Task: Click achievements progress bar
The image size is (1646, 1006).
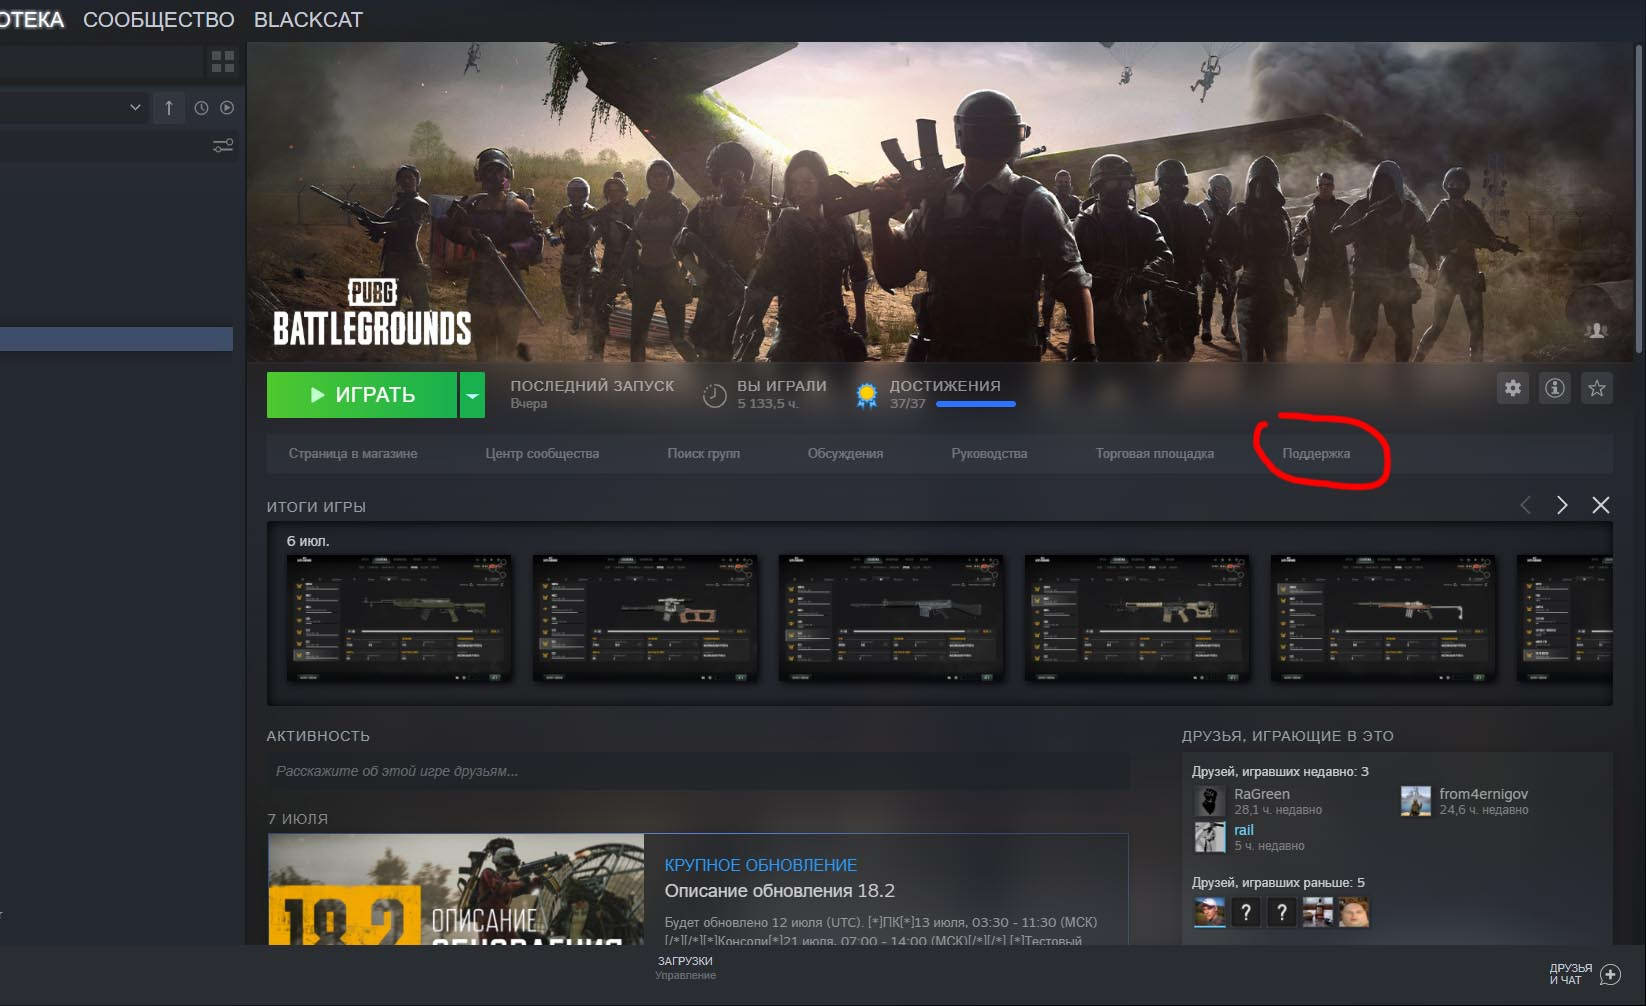Action: pyautogui.click(x=975, y=404)
